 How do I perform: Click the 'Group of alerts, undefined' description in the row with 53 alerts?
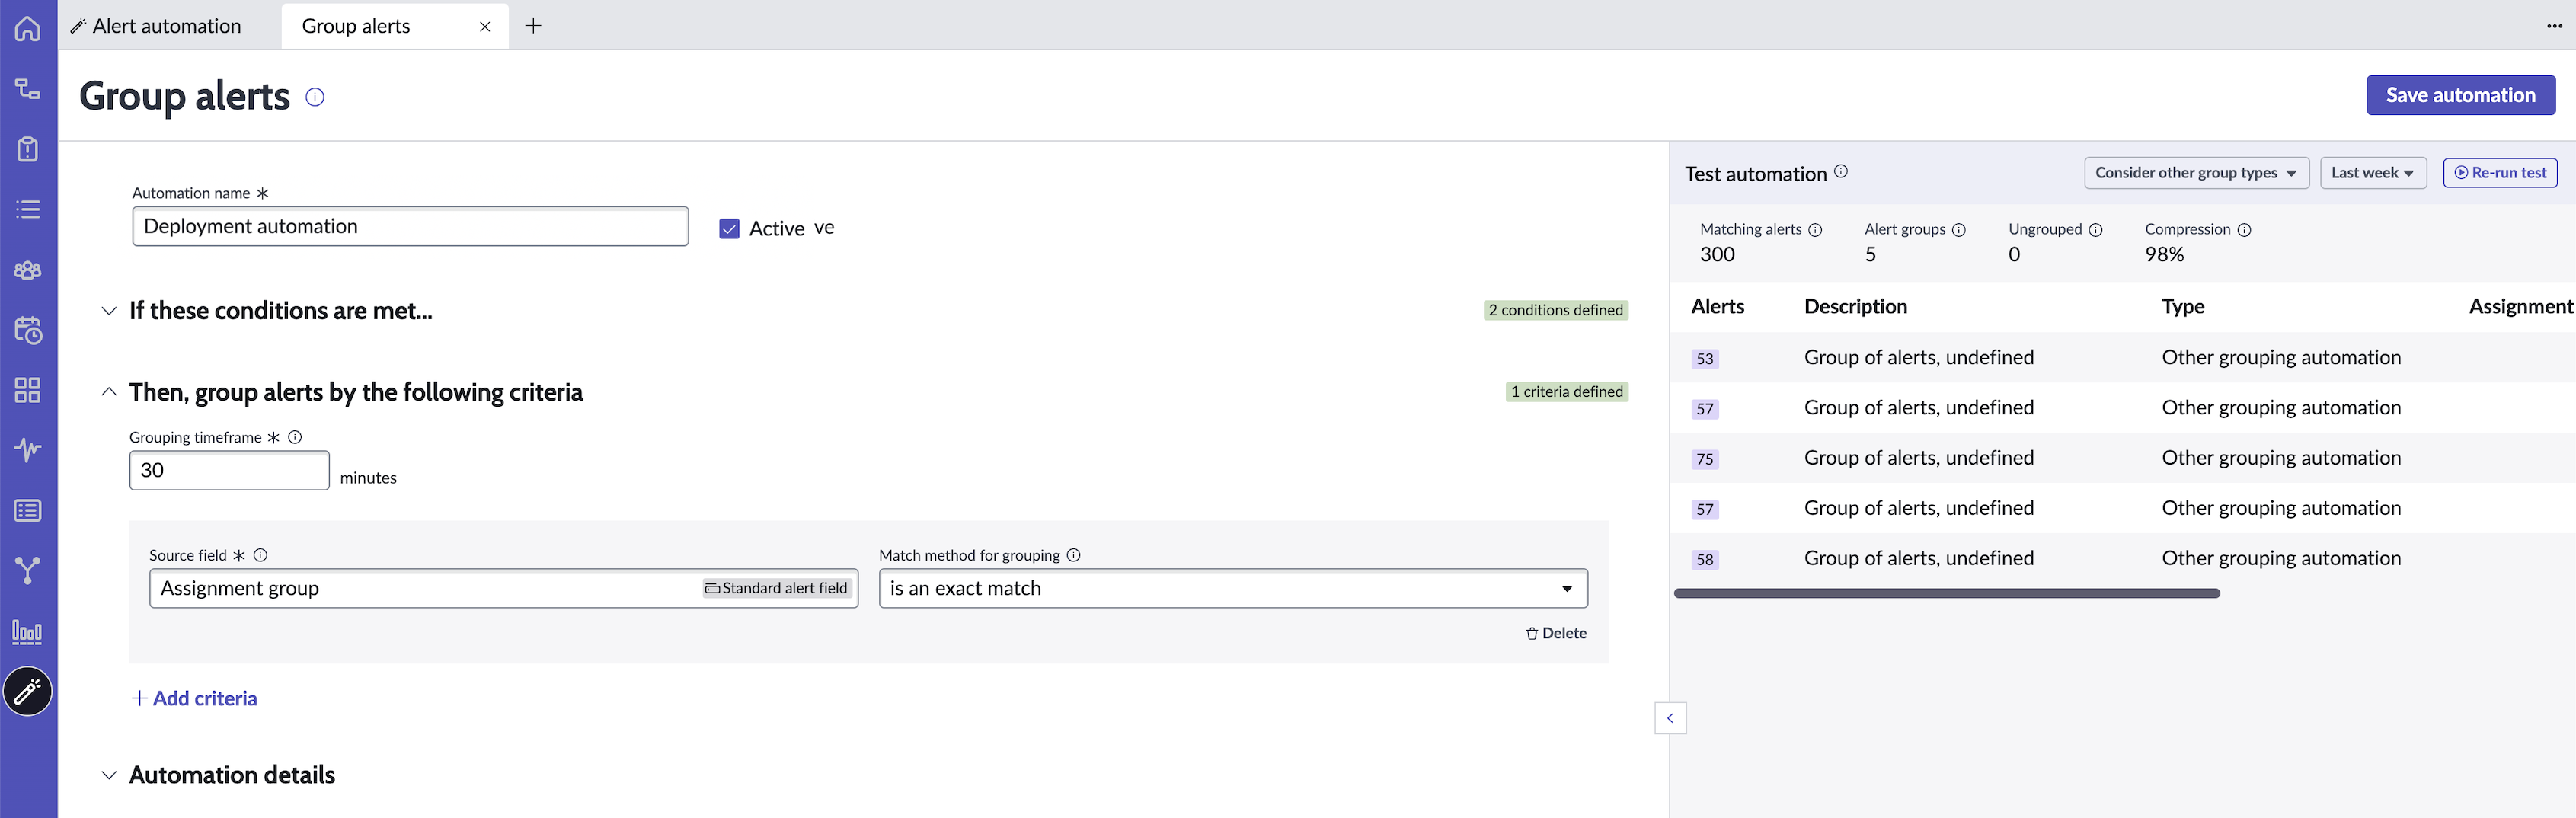(1918, 358)
